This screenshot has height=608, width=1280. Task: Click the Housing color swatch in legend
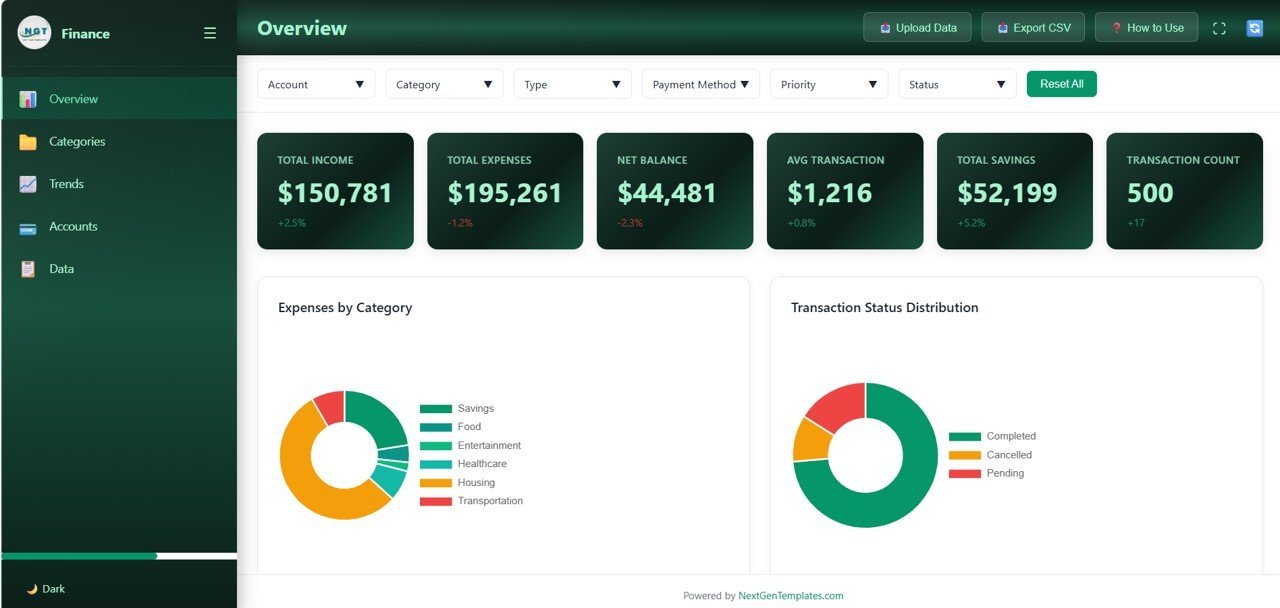click(x=437, y=482)
